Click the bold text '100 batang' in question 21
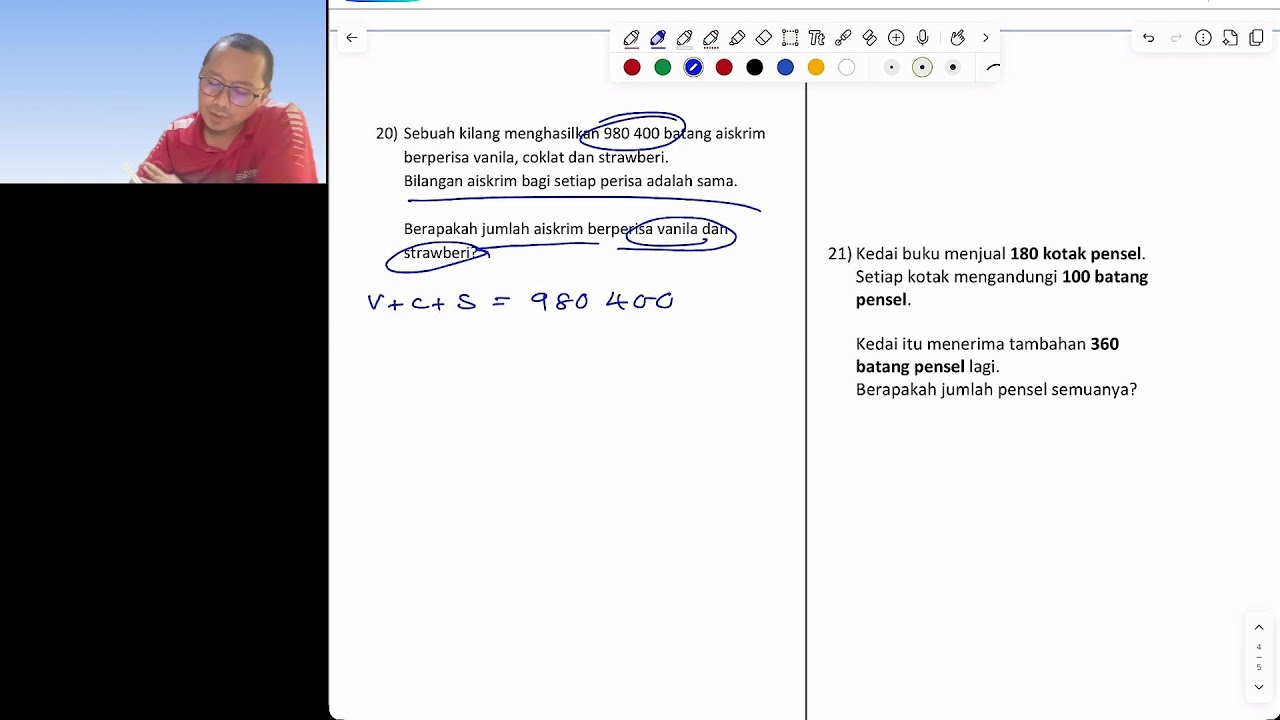Viewport: 1280px width, 720px height. [1105, 276]
